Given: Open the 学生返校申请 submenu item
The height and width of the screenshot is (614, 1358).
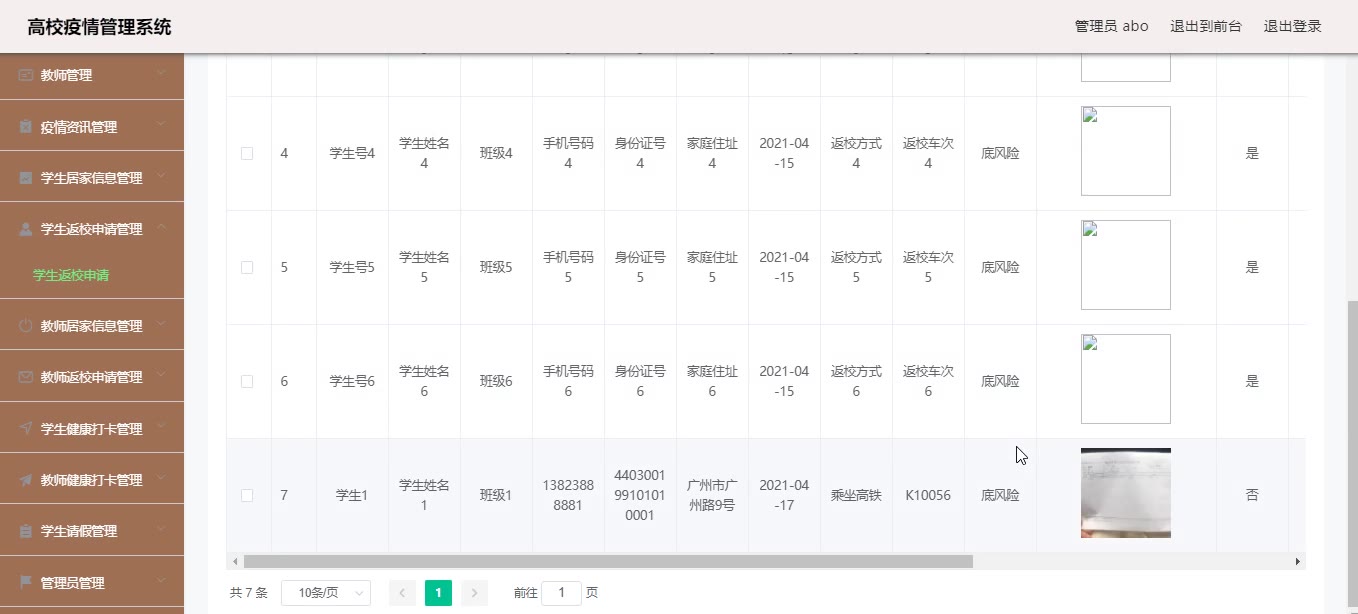Looking at the screenshot, I should [71, 275].
